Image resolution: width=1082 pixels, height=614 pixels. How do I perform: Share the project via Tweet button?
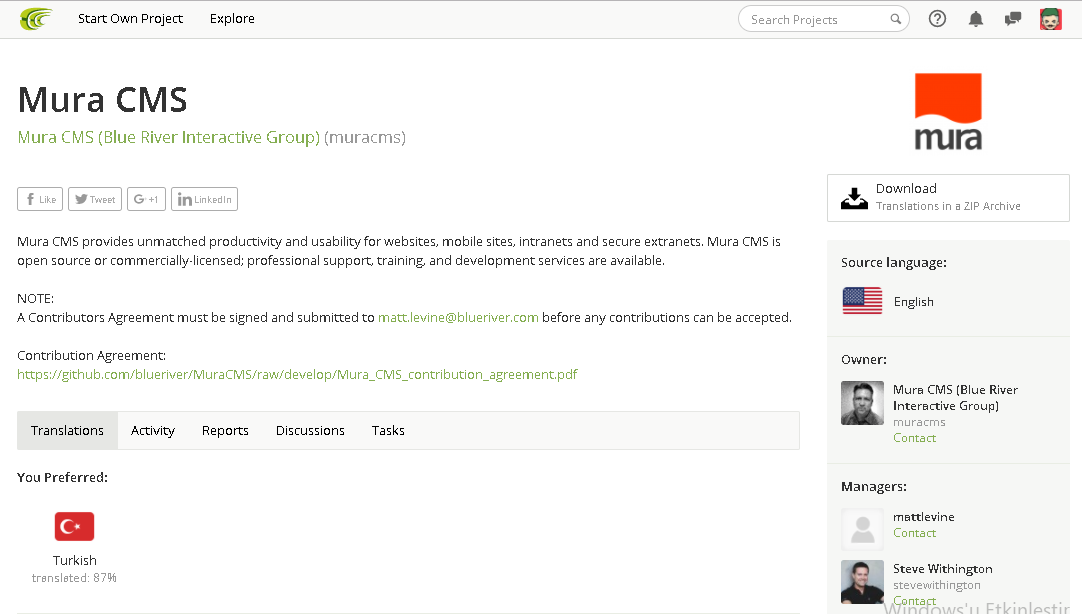click(x=95, y=199)
